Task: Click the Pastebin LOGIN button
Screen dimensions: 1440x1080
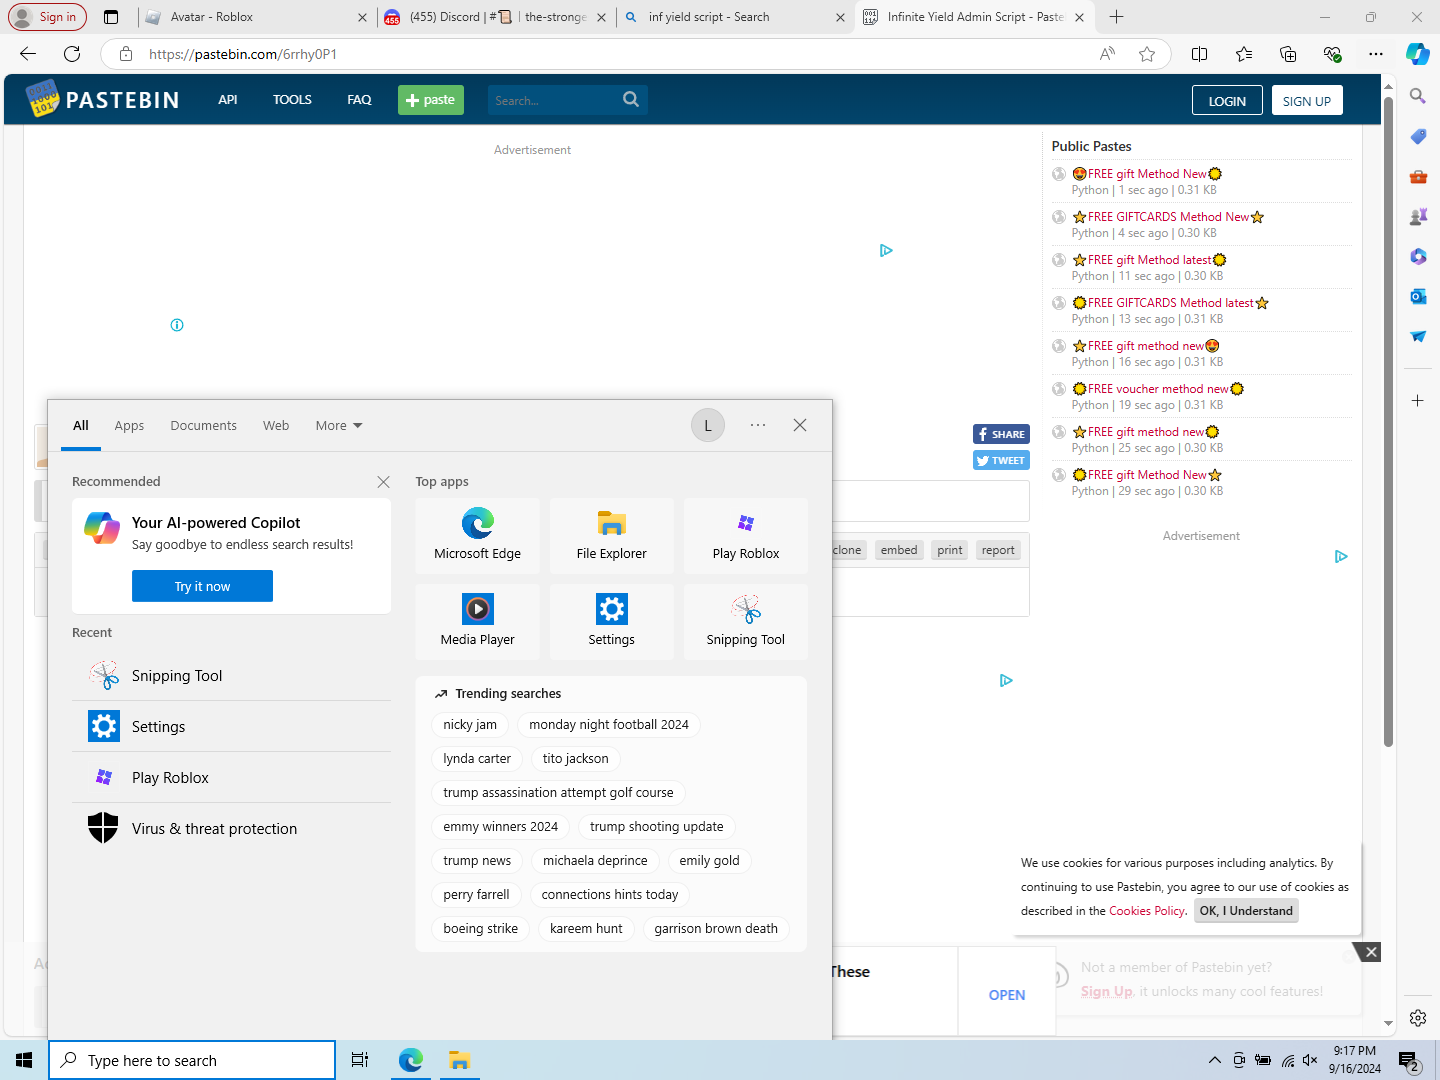Action: tap(1227, 101)
